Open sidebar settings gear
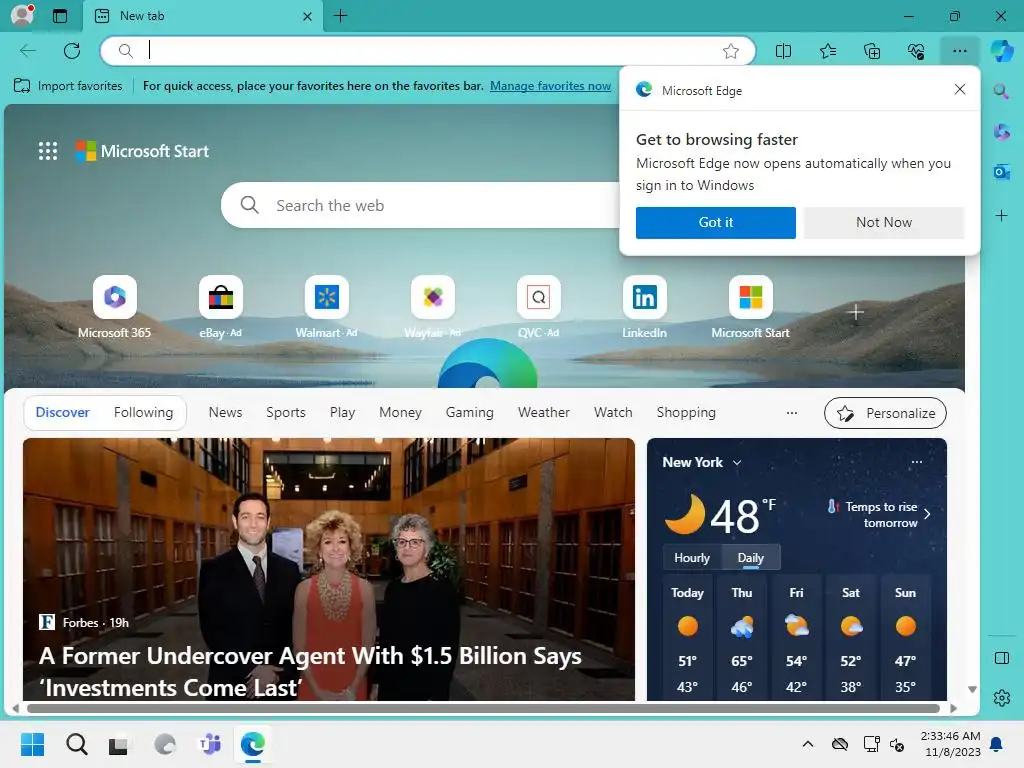This screenshot has height=768, width=1024. [1001, 698]
